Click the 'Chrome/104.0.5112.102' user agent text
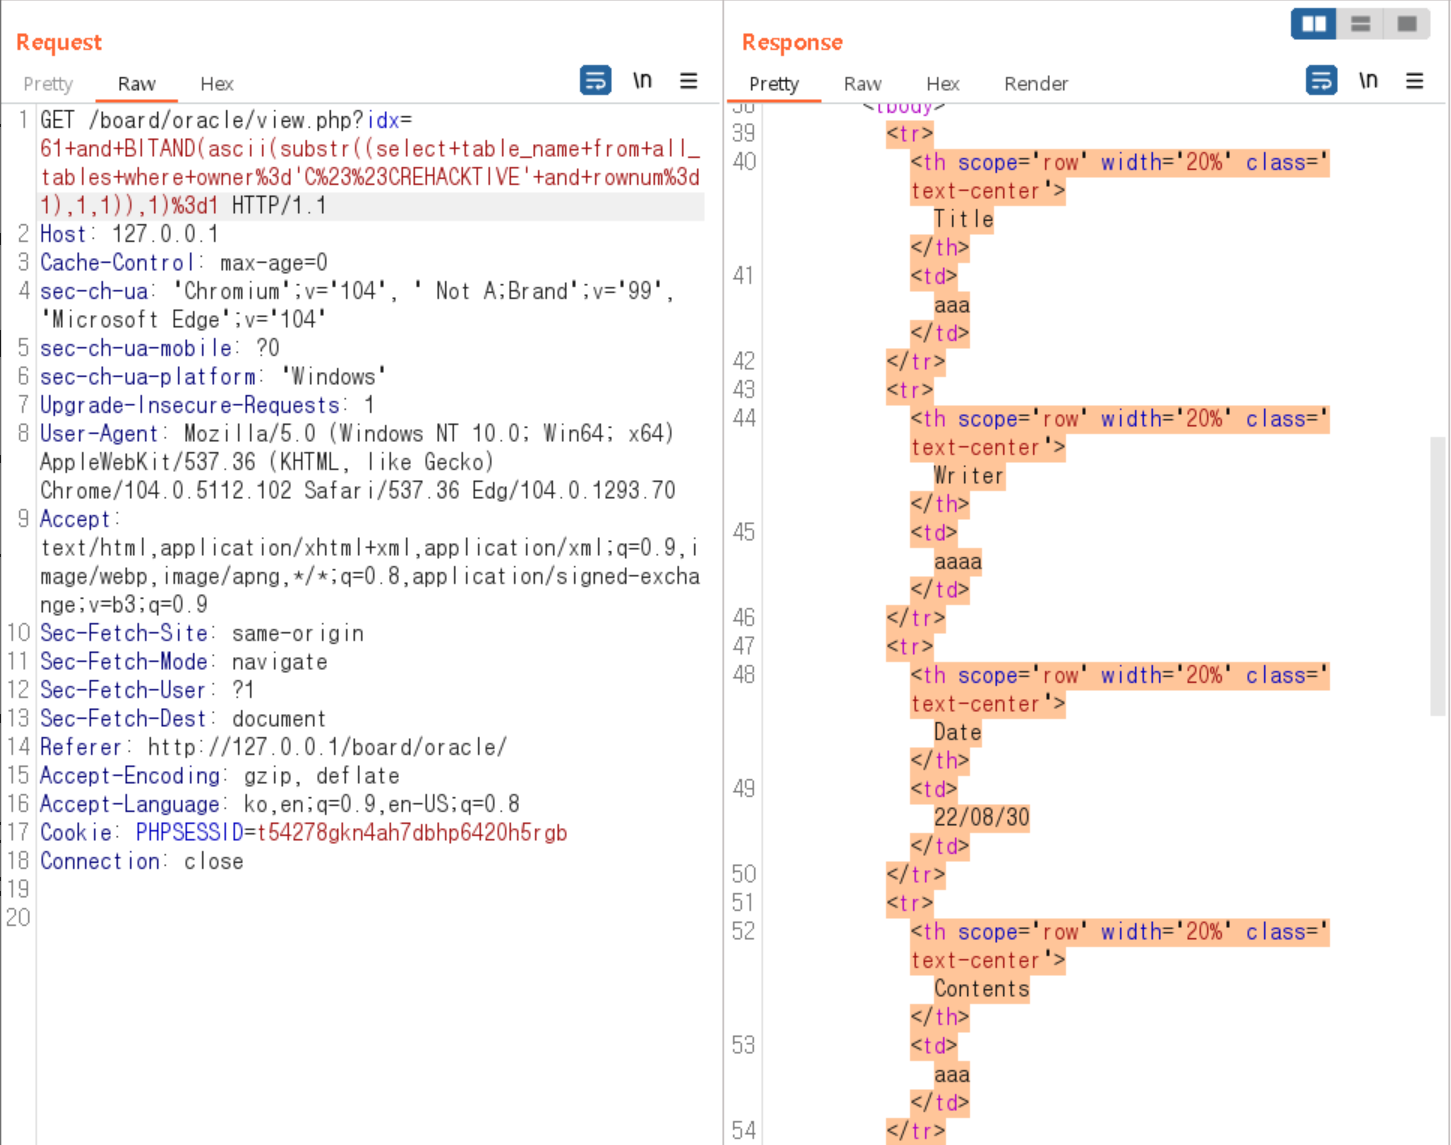The height and width of the screenshot is (1145, 1451). pos(165,491)
